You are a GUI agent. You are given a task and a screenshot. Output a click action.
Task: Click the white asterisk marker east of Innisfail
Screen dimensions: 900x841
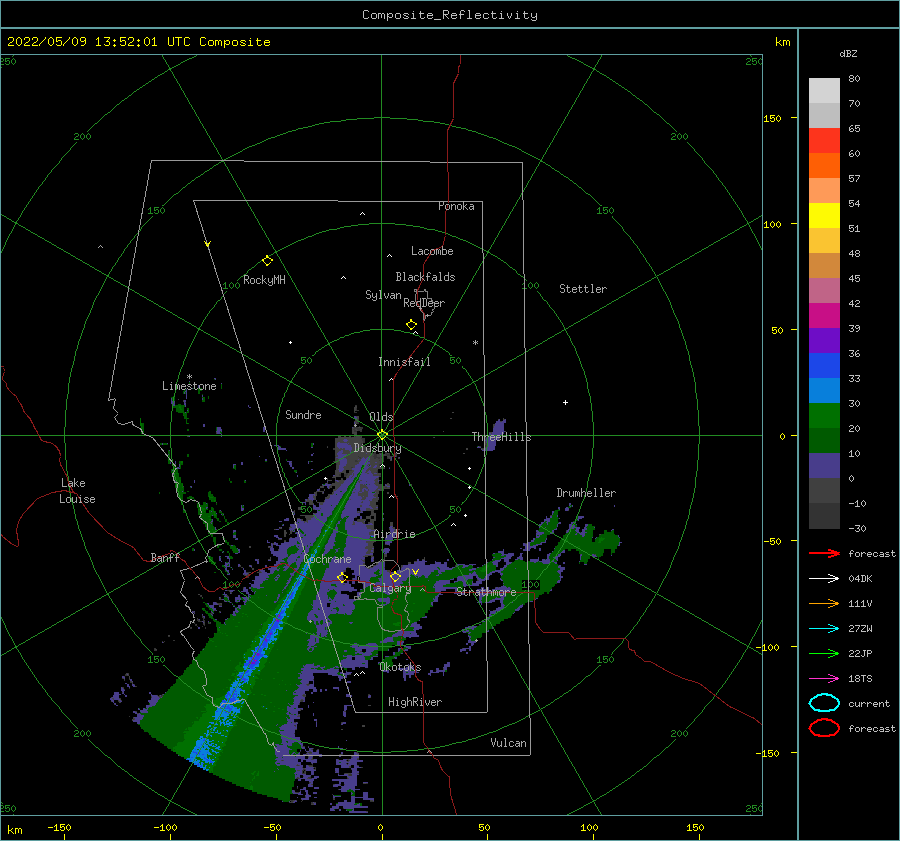475,343
